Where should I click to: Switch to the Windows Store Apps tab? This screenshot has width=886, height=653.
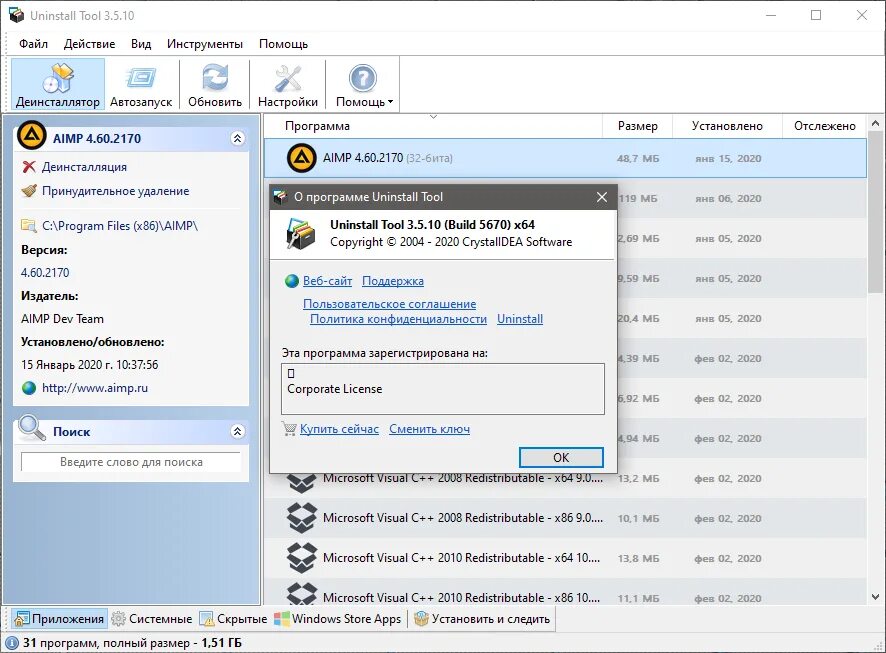point(337,619)
